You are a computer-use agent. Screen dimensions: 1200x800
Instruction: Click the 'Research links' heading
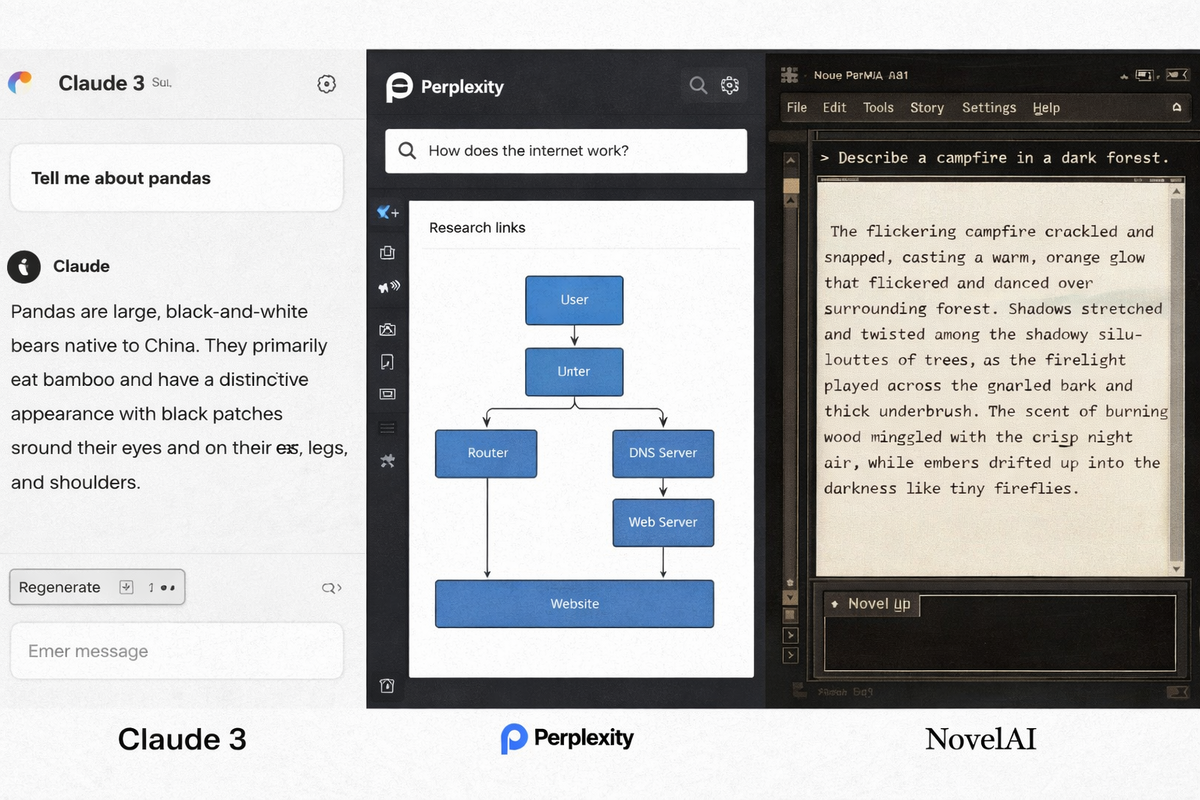(x=477, y=228)
